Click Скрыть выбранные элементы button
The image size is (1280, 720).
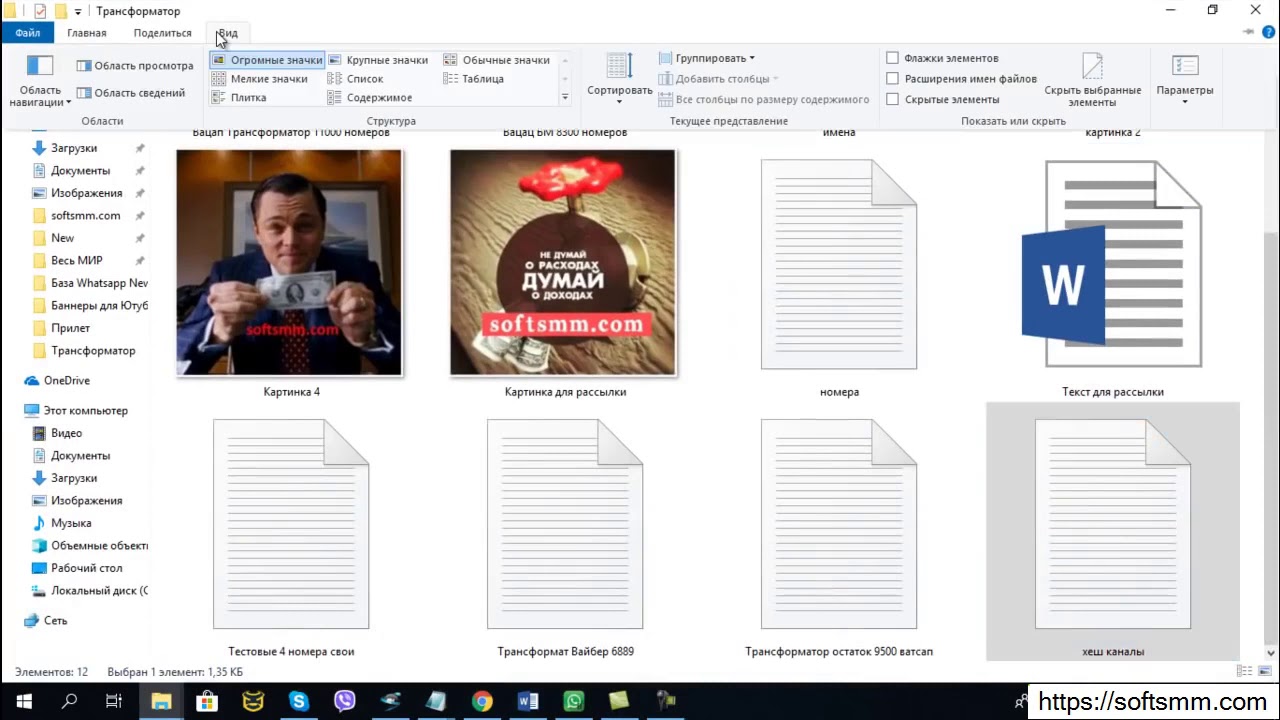coord(1092,81)
